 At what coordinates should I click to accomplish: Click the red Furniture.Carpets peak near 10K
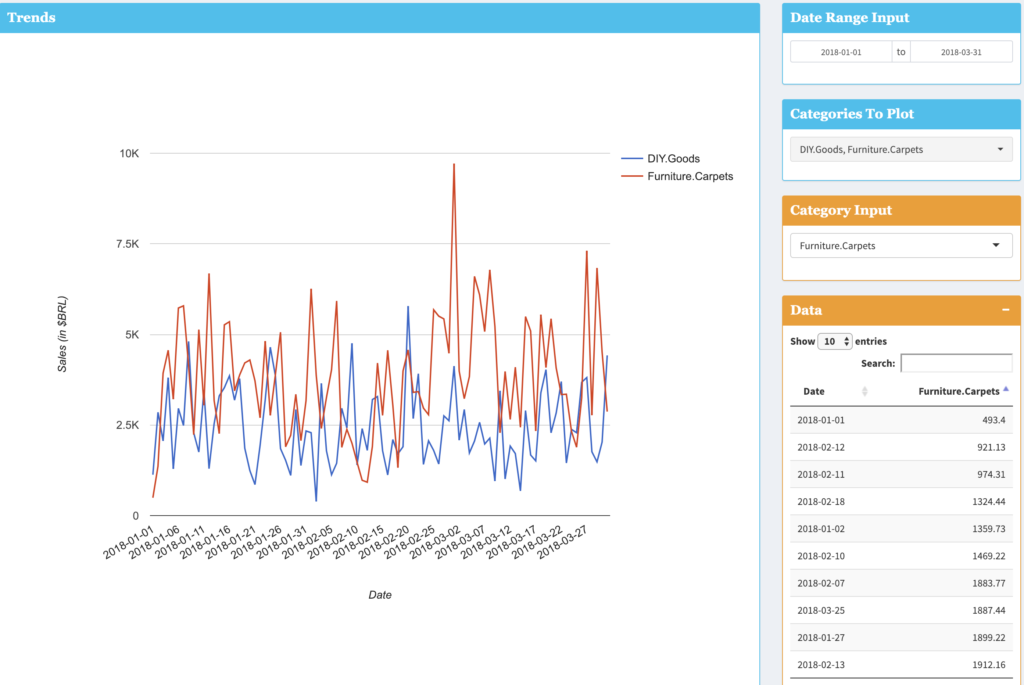tap(454, 166)
